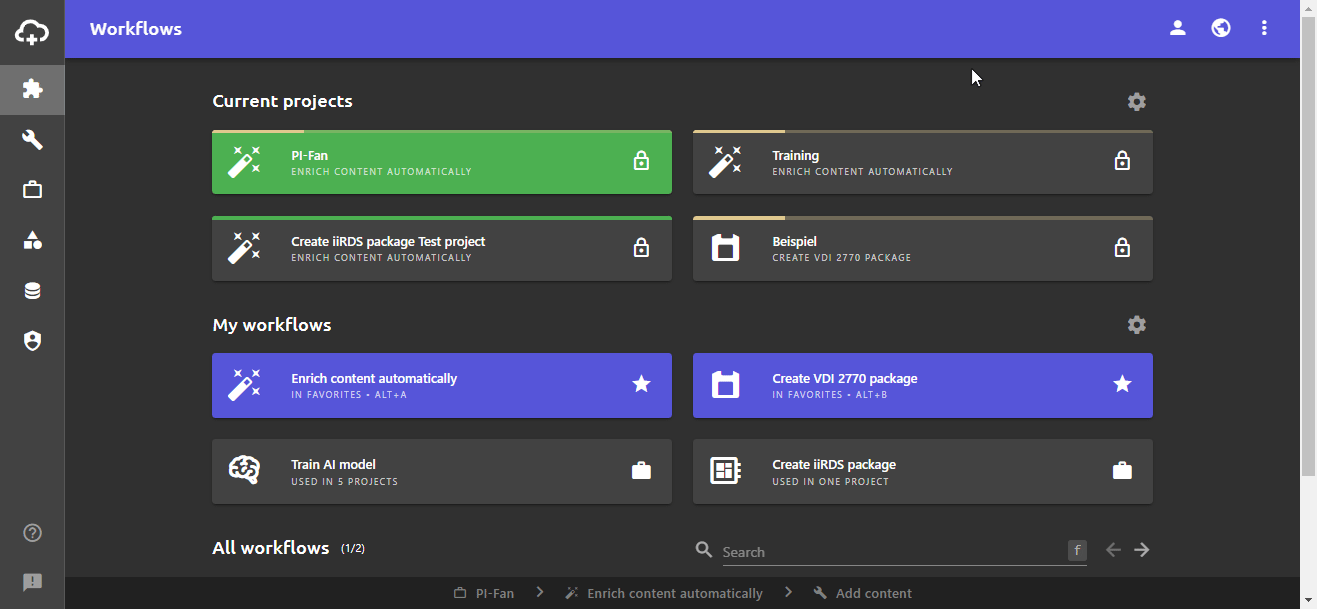Click the cloud logo in the sidebar

click(x=32, y=33)
